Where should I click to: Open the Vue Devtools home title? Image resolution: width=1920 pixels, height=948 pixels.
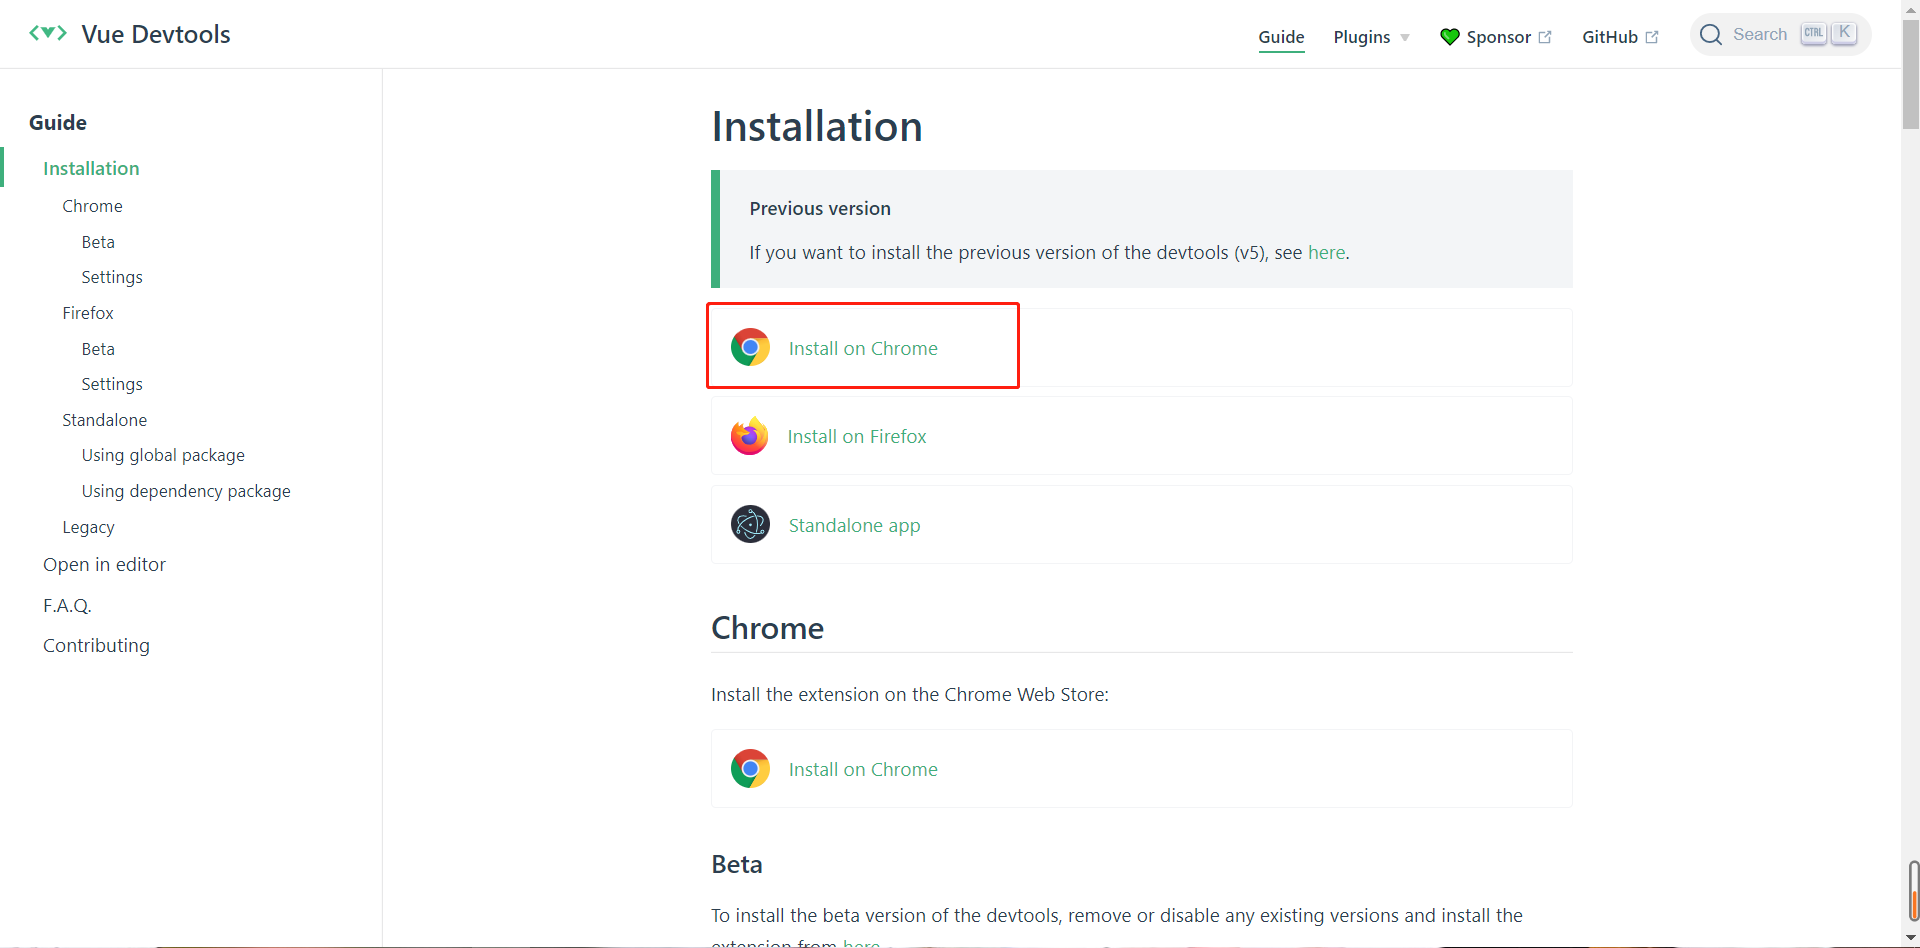point(156,34)
